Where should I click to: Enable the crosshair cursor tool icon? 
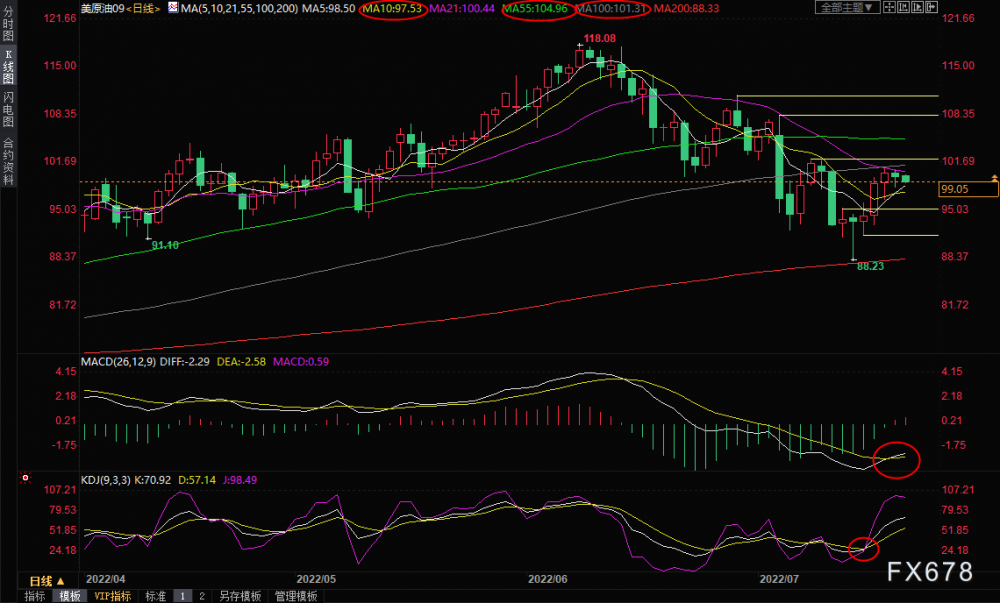tap(889, 8)
